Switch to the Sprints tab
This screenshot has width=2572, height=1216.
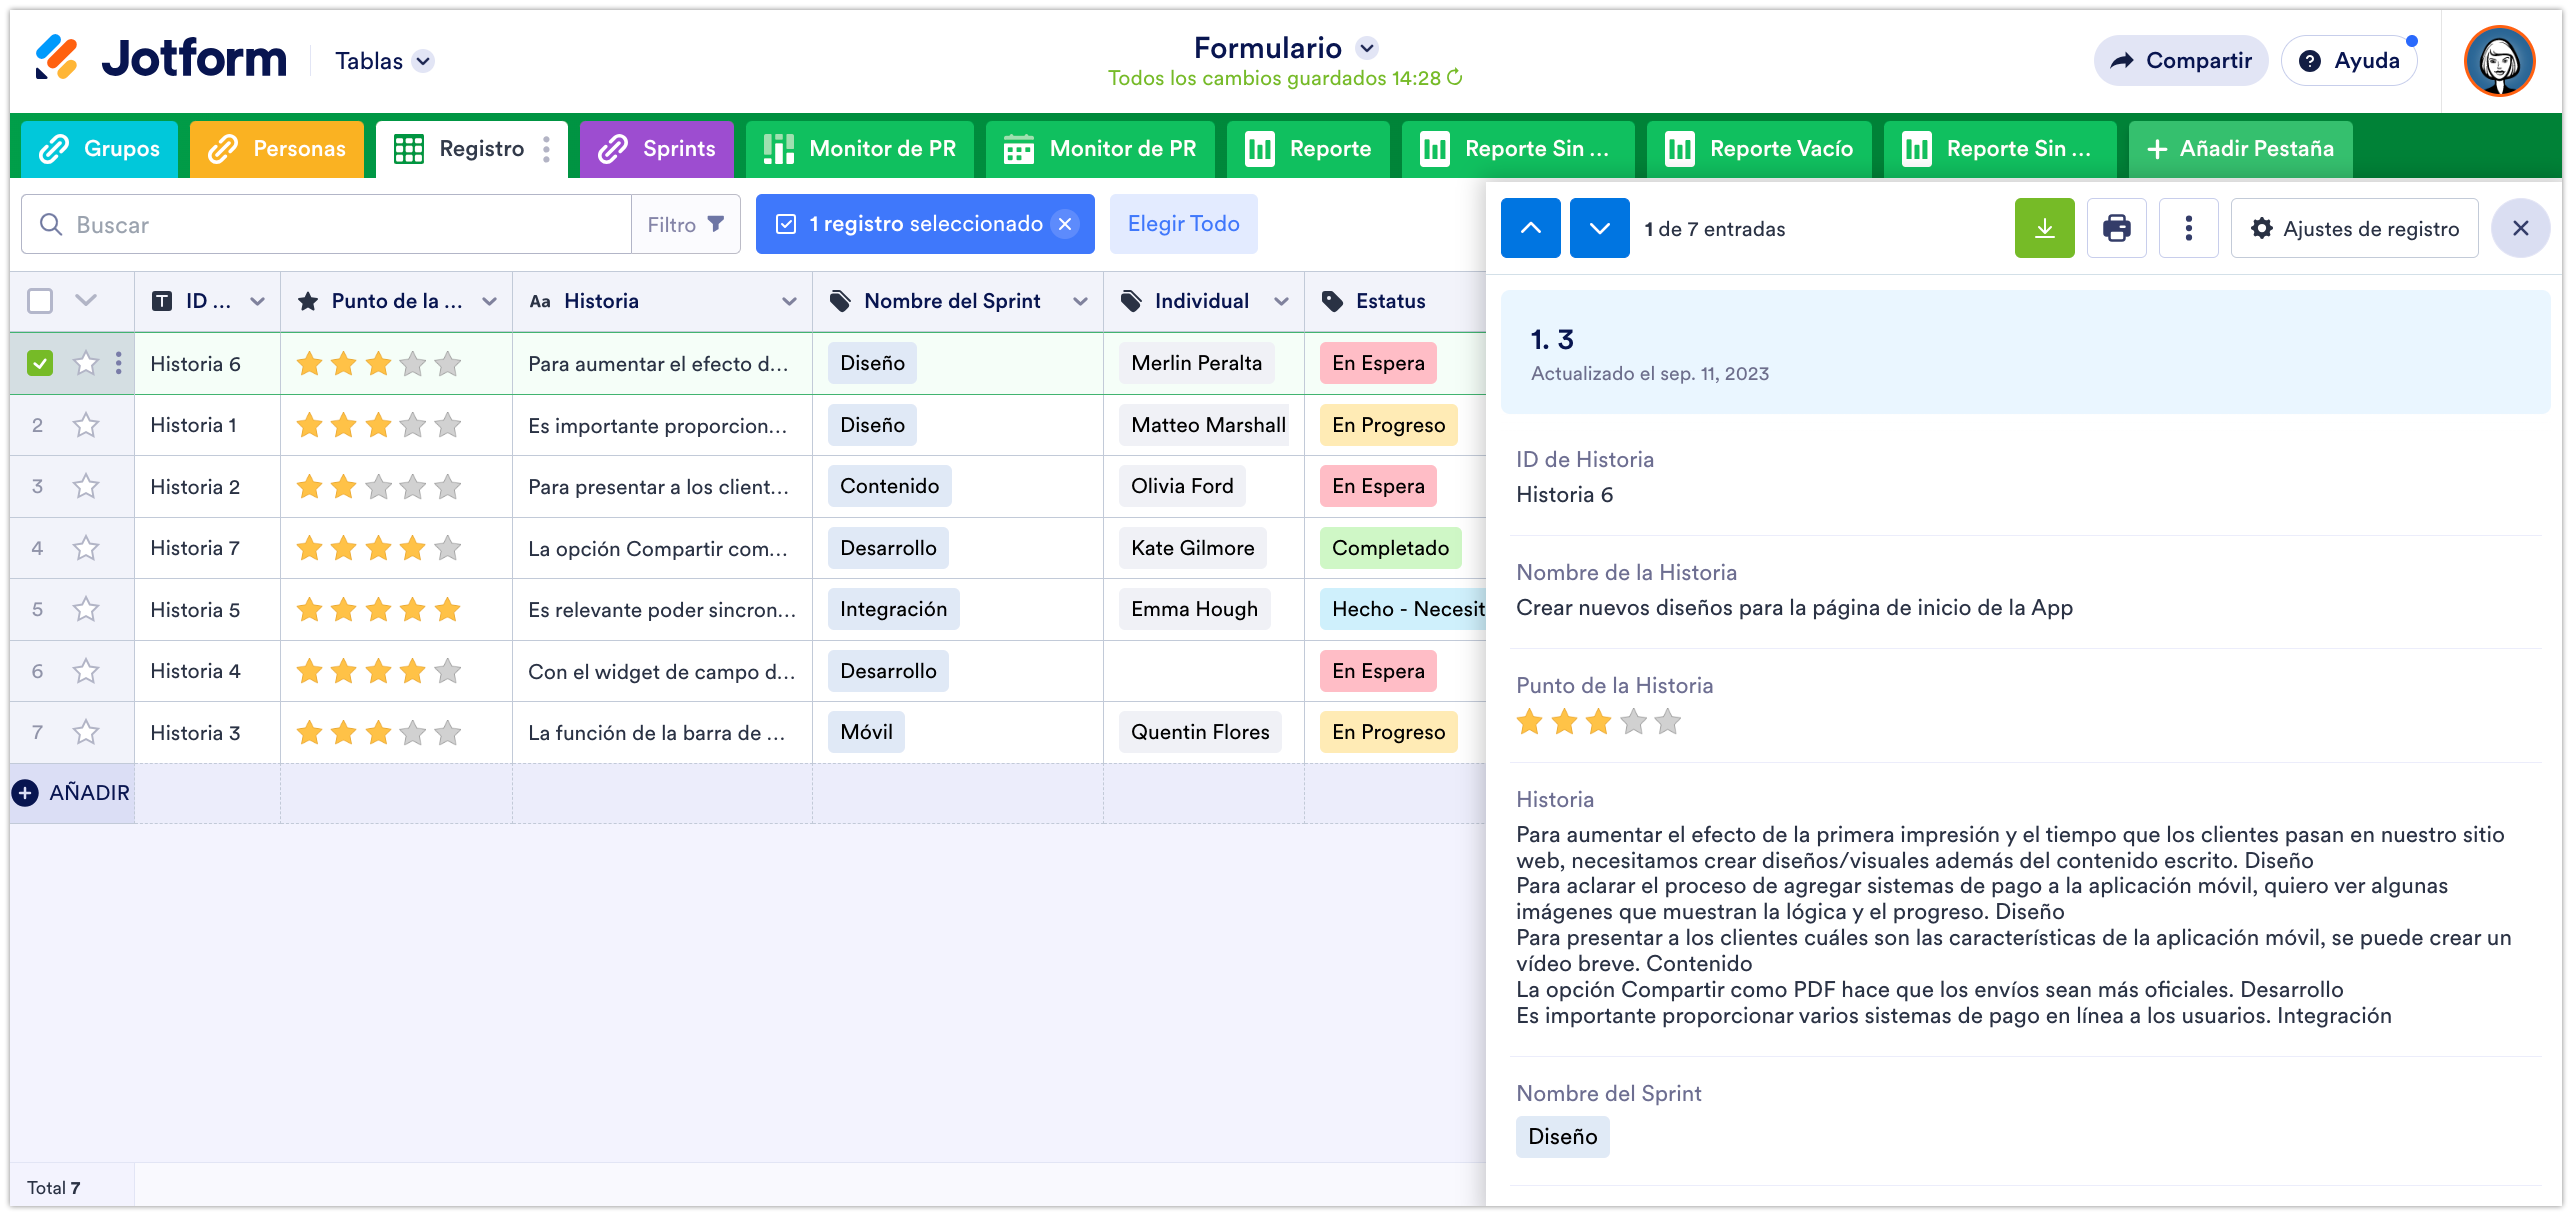[x=657, y=149]
